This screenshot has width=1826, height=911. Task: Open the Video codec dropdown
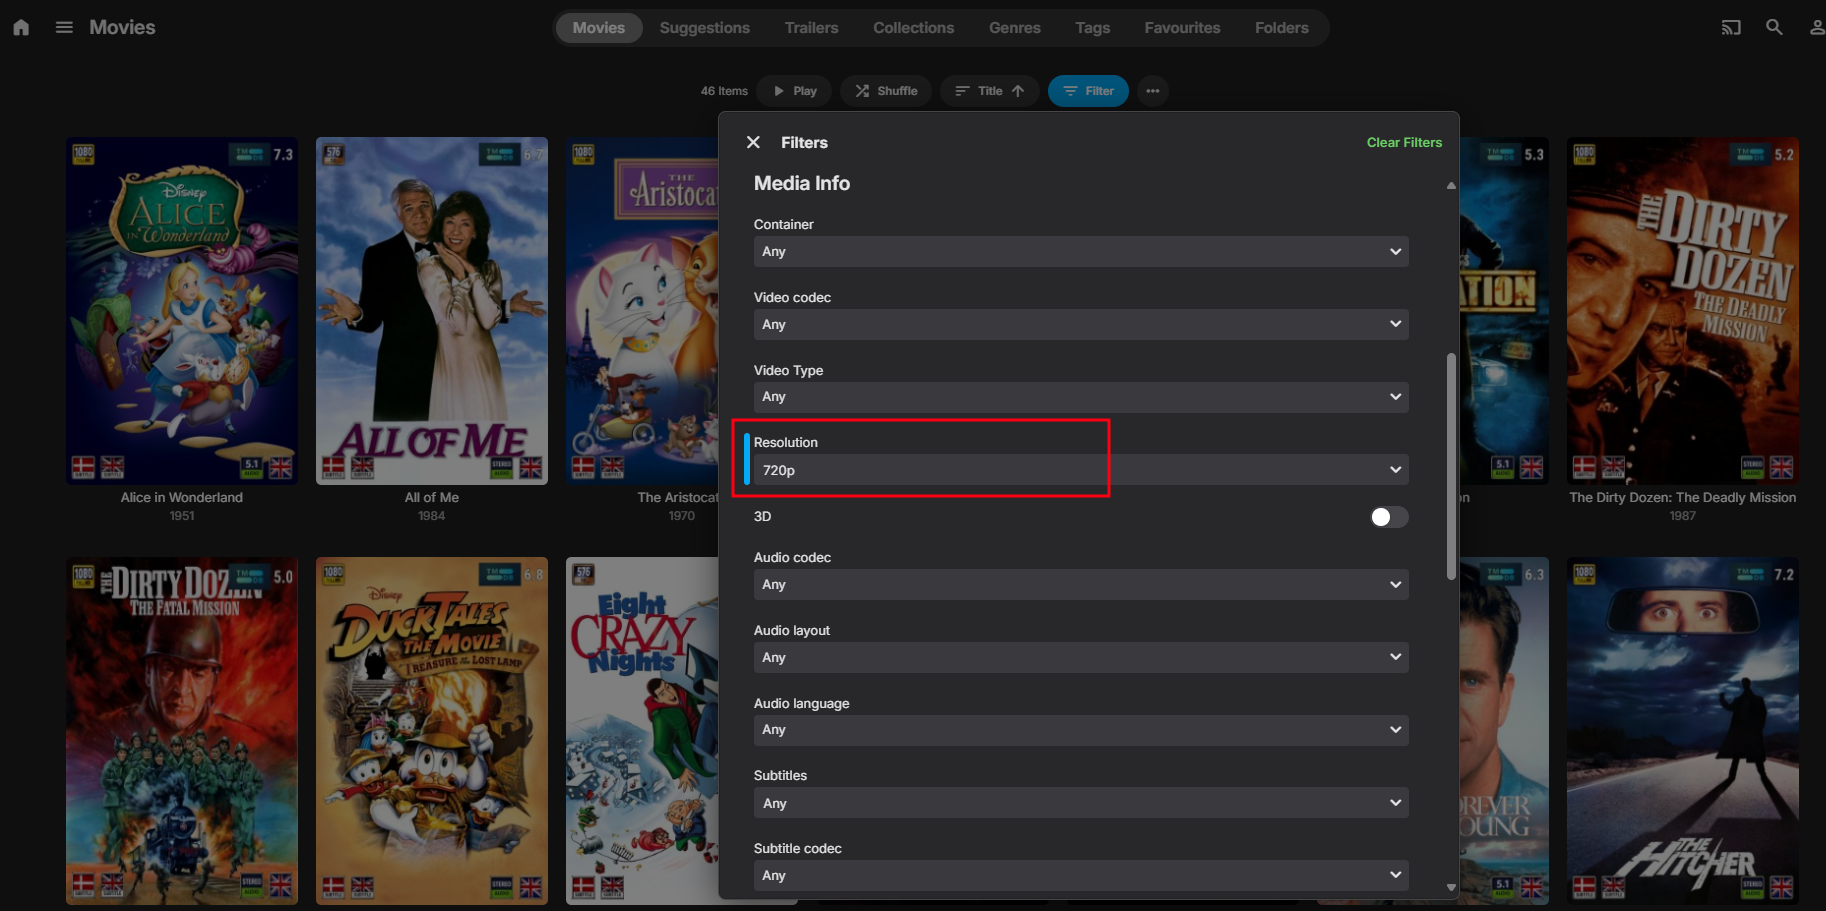pyautogui.click(x=1081, y=325)
